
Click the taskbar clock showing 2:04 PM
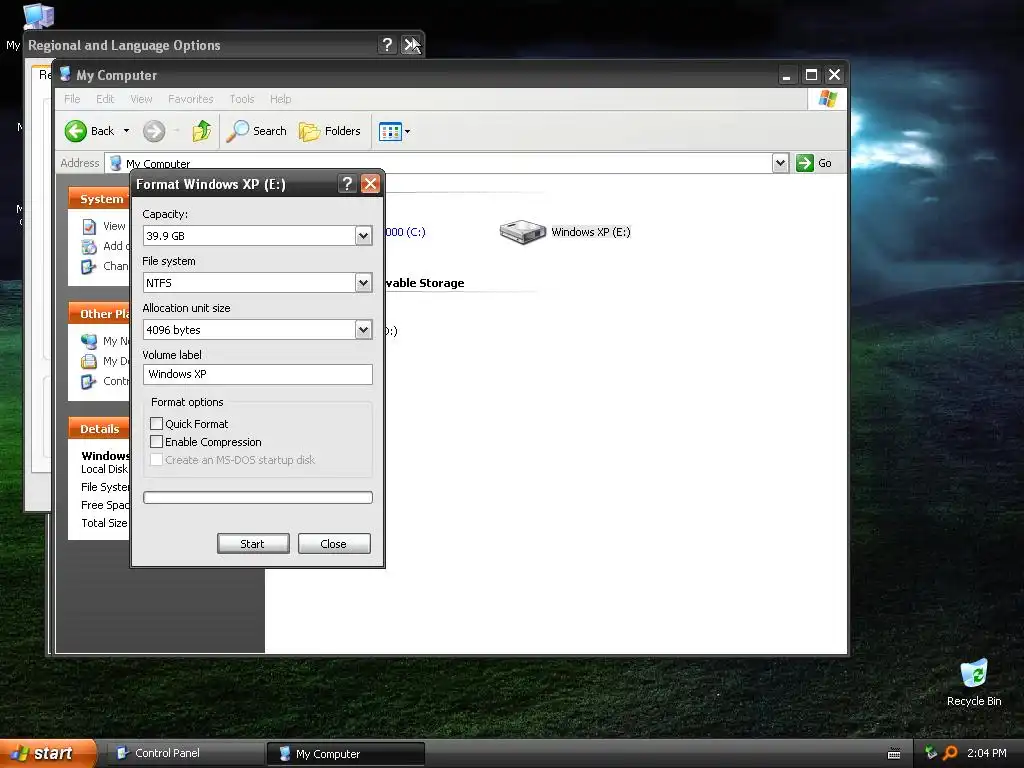point(987,753)
